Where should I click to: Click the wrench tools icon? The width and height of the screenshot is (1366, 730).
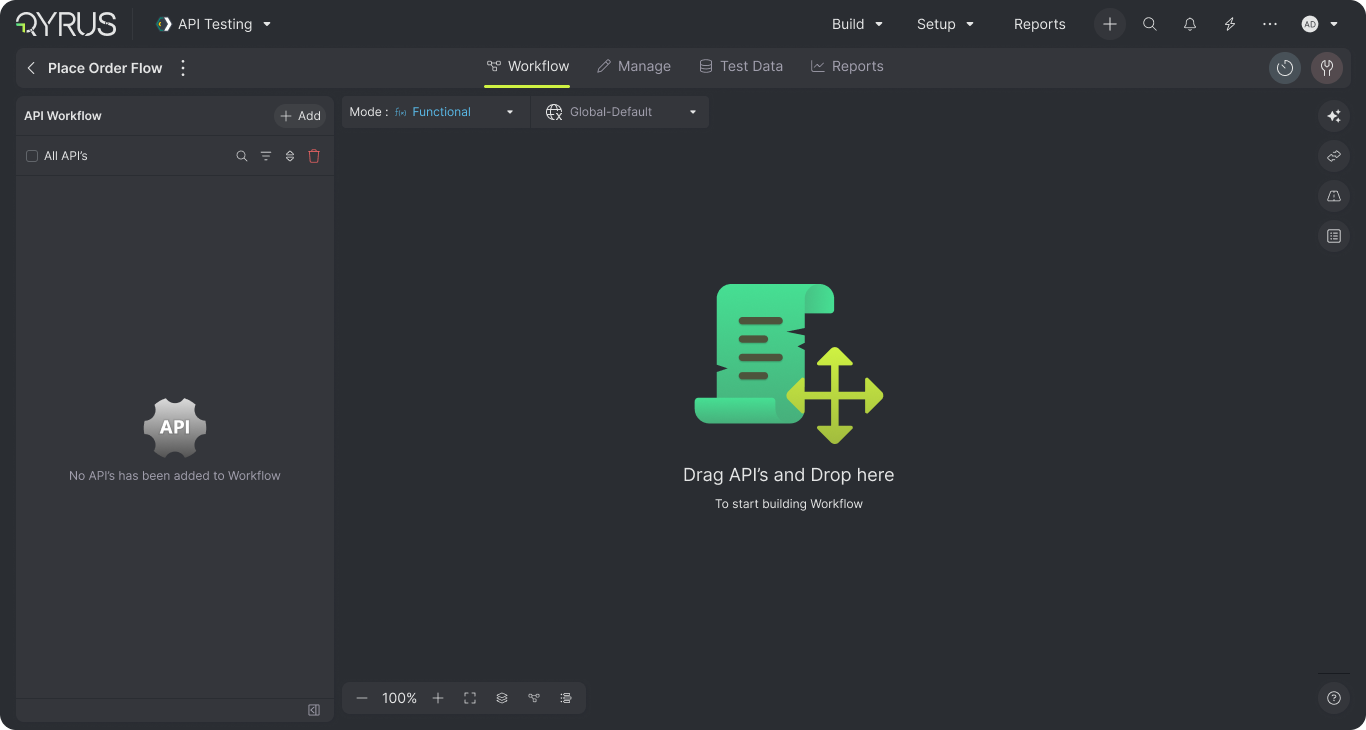[1327, 68]
